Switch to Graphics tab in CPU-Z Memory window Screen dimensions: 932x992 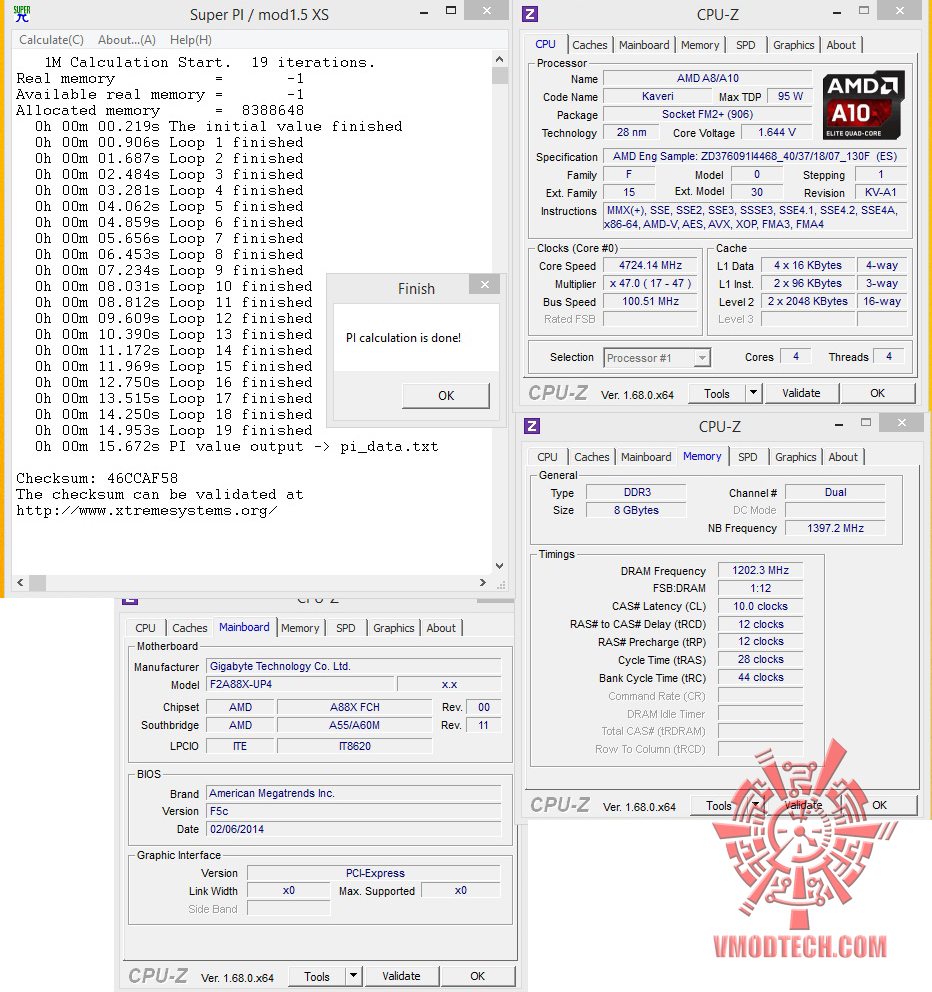tap(795, 457)
